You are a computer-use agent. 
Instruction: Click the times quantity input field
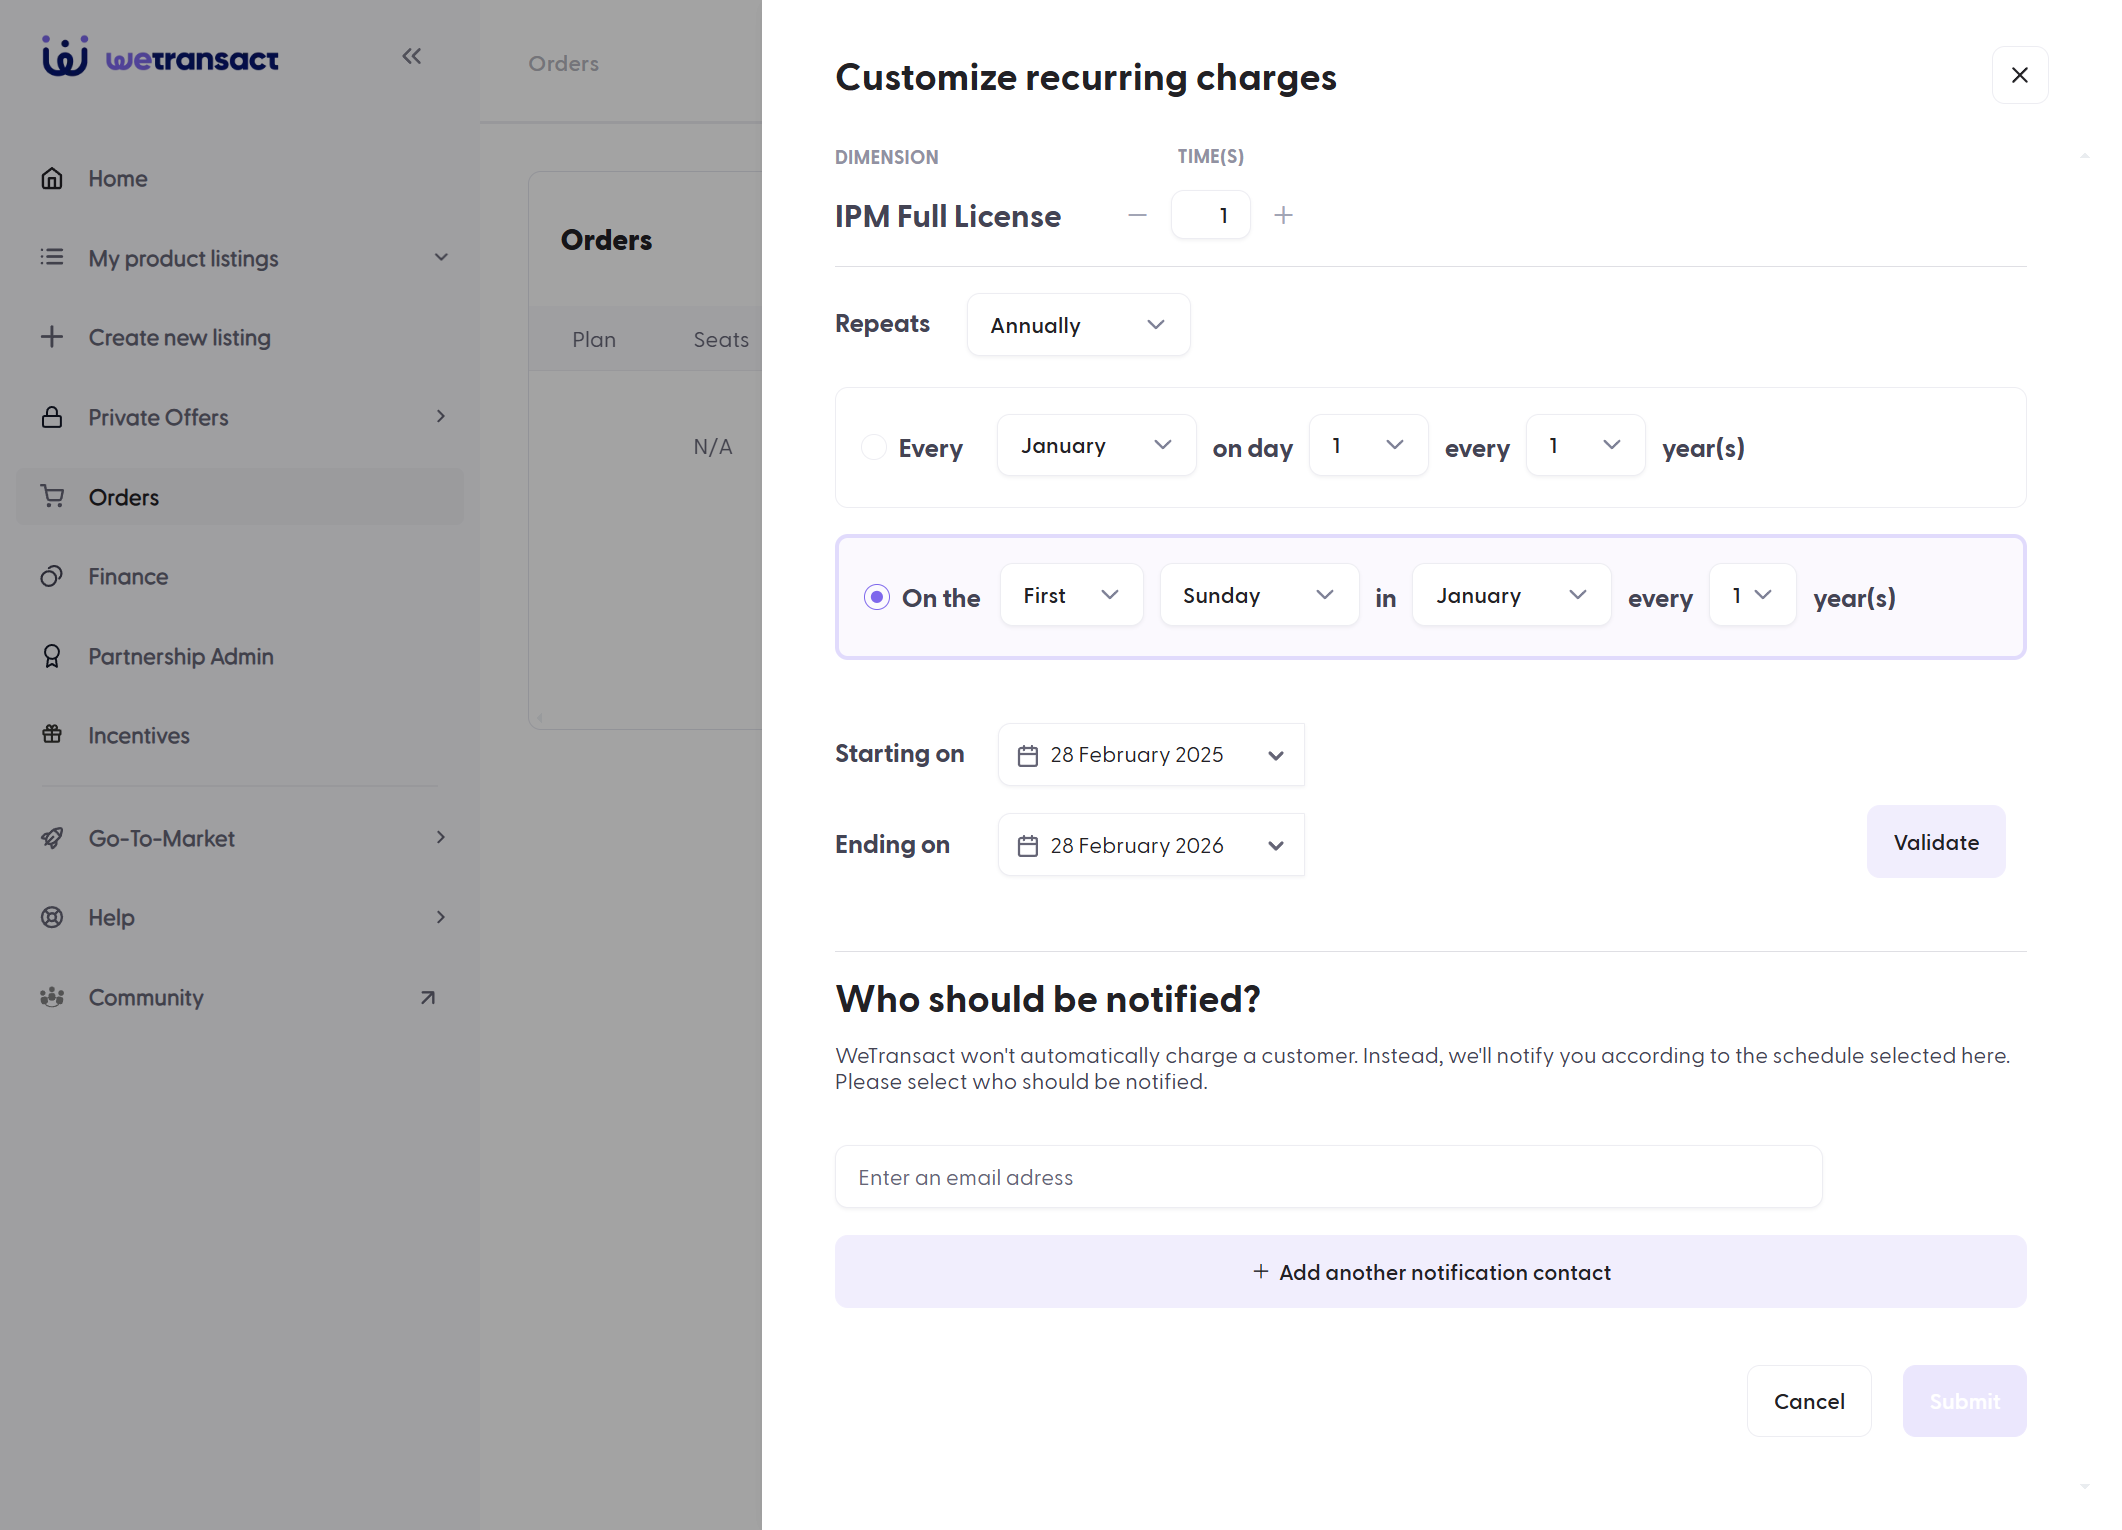tap(1210, 215)
